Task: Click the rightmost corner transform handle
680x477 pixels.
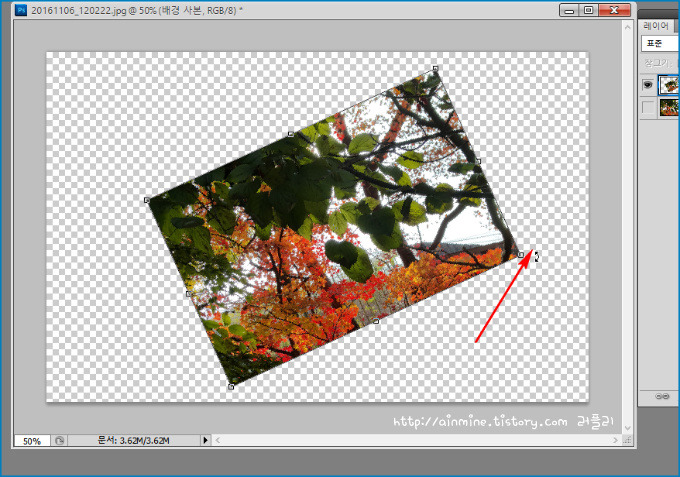Action: click(521, 255)
